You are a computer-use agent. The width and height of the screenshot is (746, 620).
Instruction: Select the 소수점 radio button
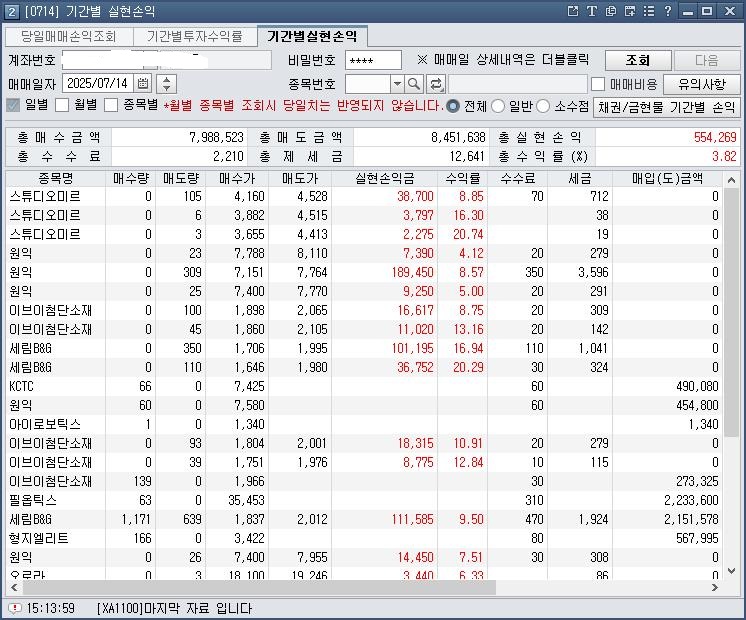tap(543, 106)
